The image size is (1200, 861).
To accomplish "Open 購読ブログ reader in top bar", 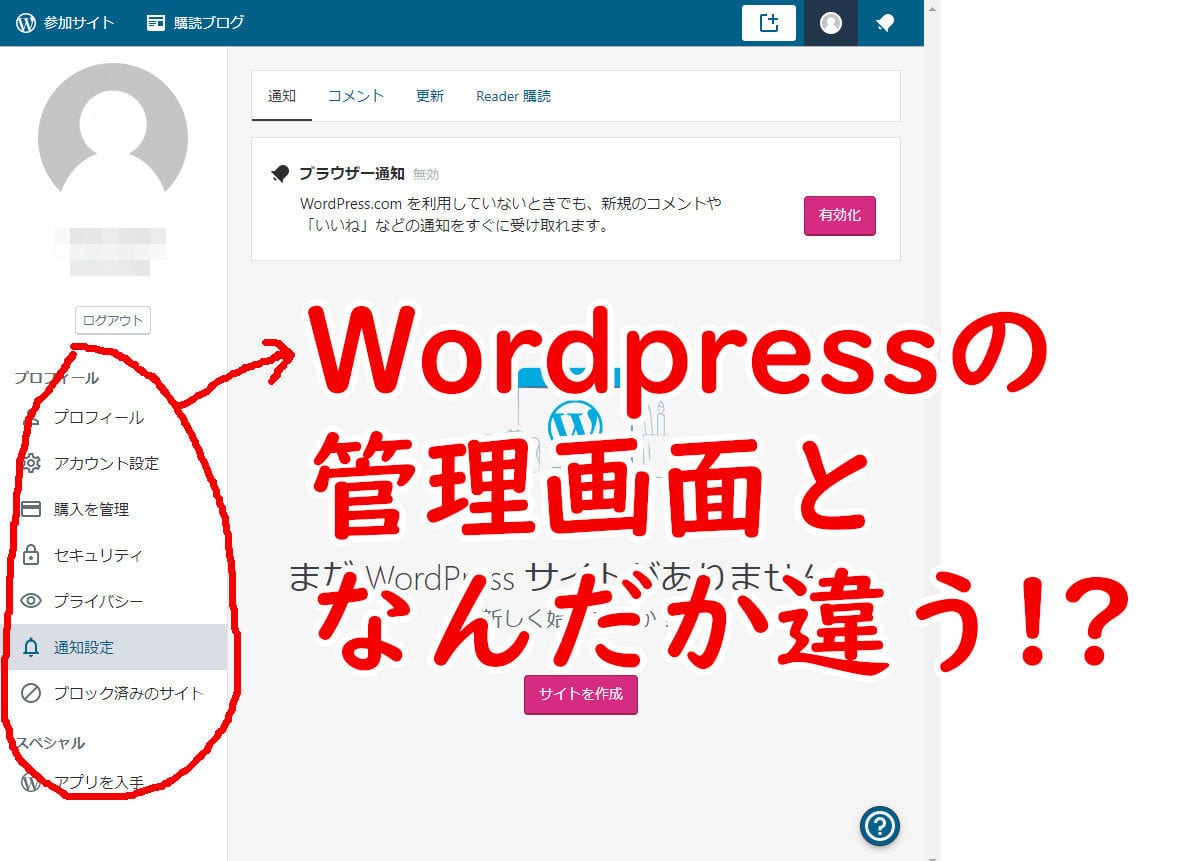I will coord(195,23).
